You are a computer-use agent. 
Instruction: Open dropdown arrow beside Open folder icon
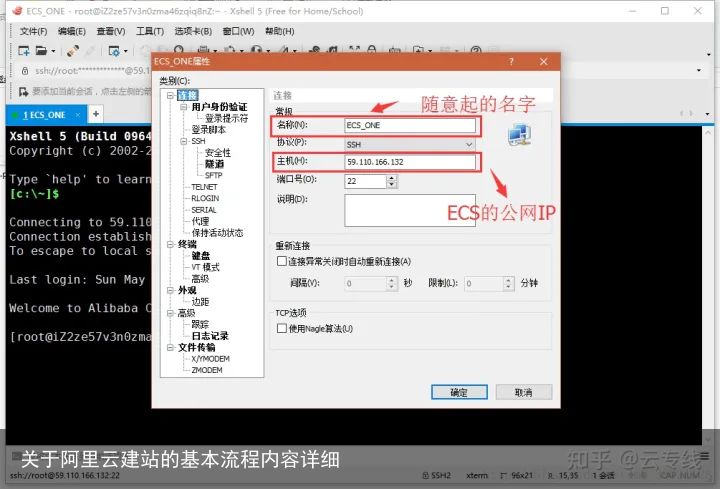(x=53, y=51)
